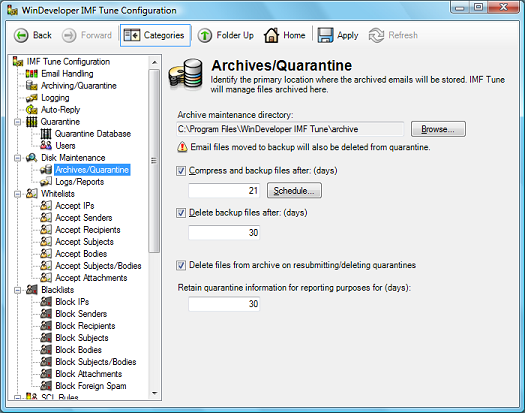The height and width of the screenshot is (413, 525).
Task: Select the IMF Tune Configuration root node
Action: coord(68,62)
